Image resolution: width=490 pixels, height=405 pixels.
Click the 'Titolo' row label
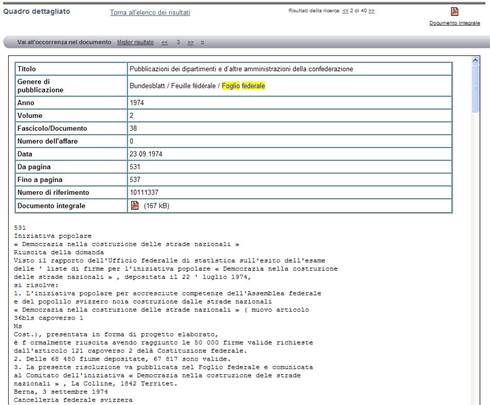(27, 69)
